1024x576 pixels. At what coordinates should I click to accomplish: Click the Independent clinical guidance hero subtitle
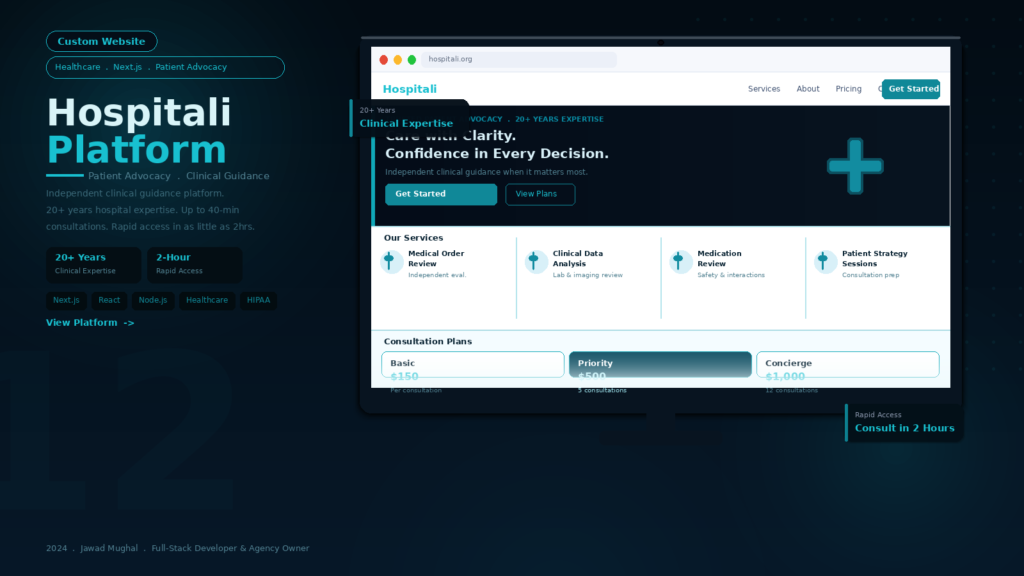pos(487,172)
